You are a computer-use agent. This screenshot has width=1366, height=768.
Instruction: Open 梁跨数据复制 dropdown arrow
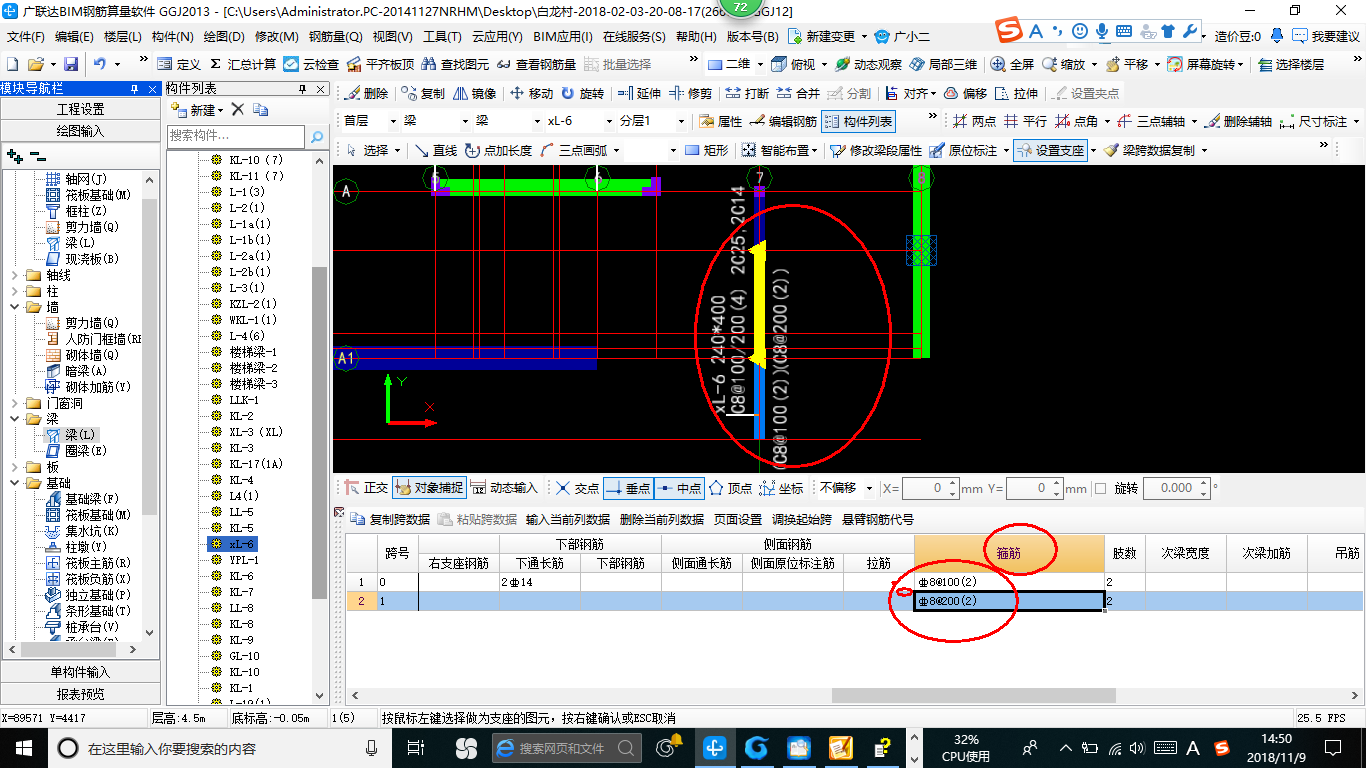click(1204, 151)
